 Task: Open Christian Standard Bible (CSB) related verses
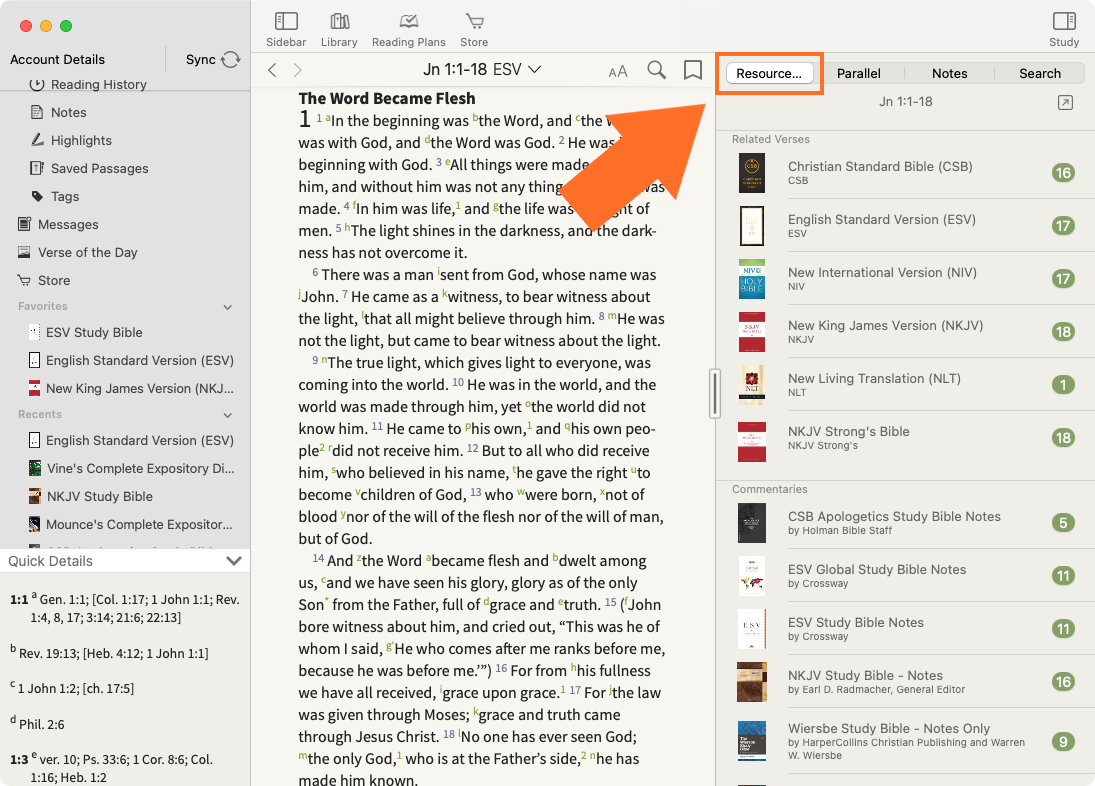click(x=906, y=173)
